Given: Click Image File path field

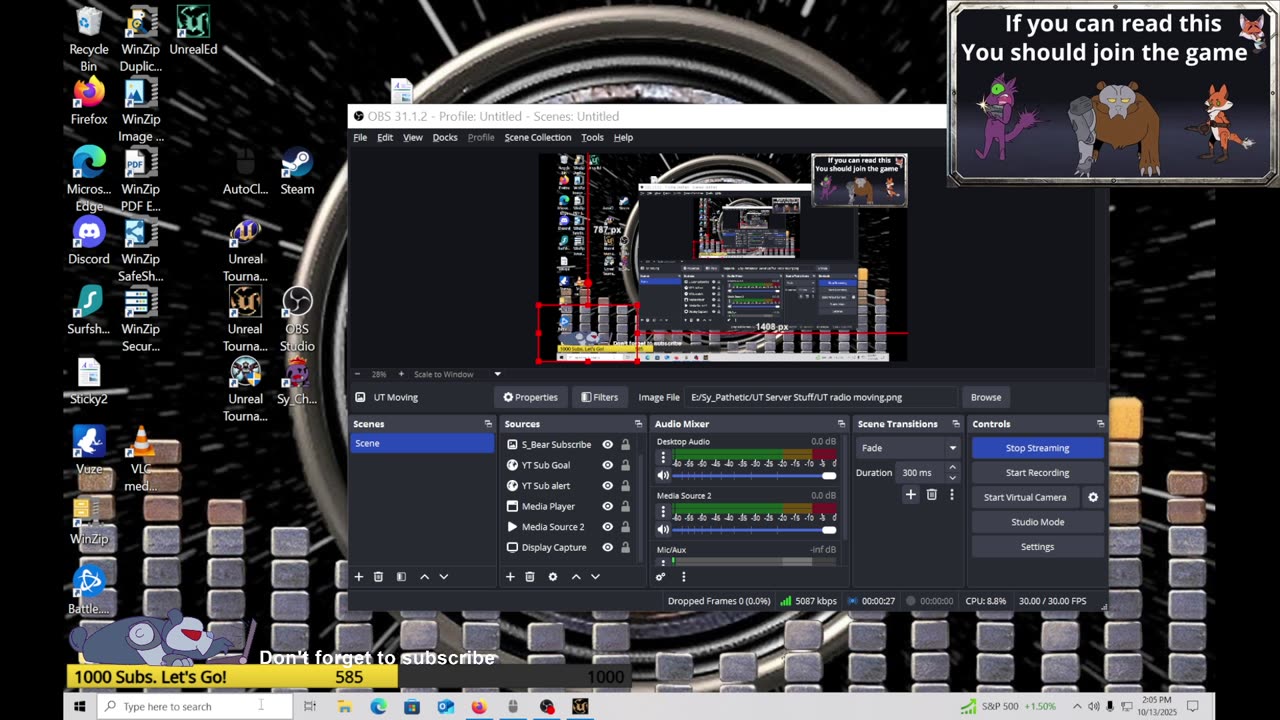Looking at the screenshot, I should pos(821,397).
